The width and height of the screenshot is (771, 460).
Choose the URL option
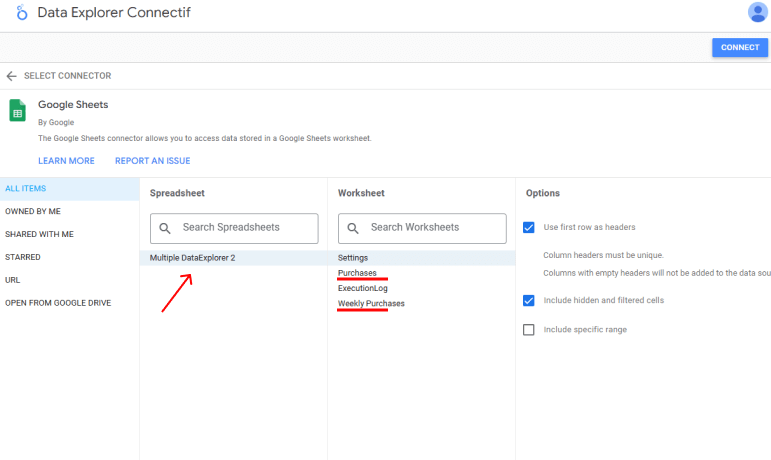[x=13, y=281]
